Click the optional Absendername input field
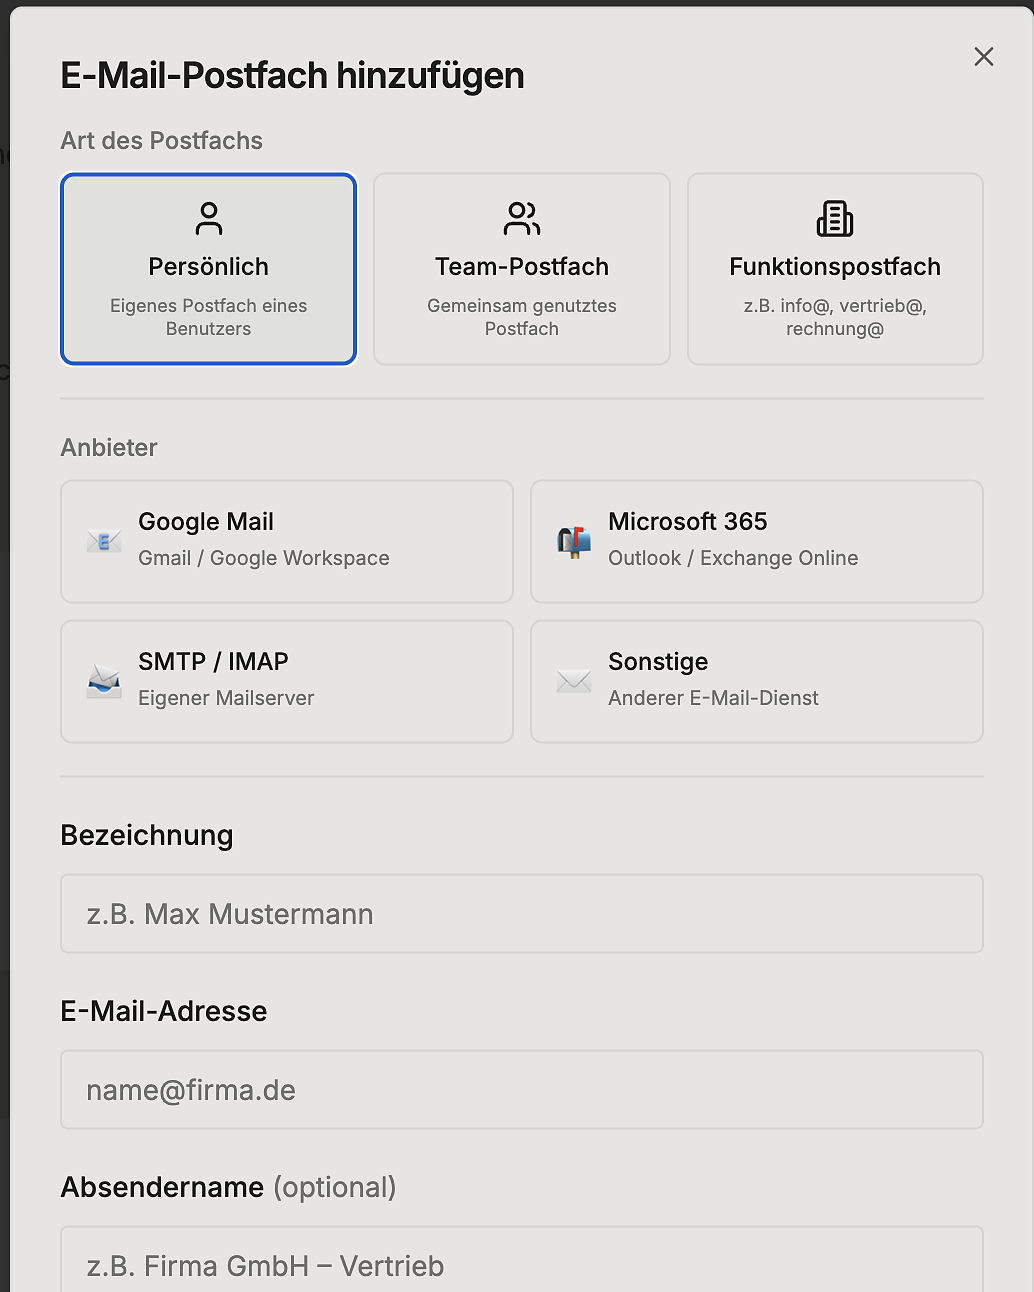This screenshot has height=1292, width=1034. (x=521, y=1263)
